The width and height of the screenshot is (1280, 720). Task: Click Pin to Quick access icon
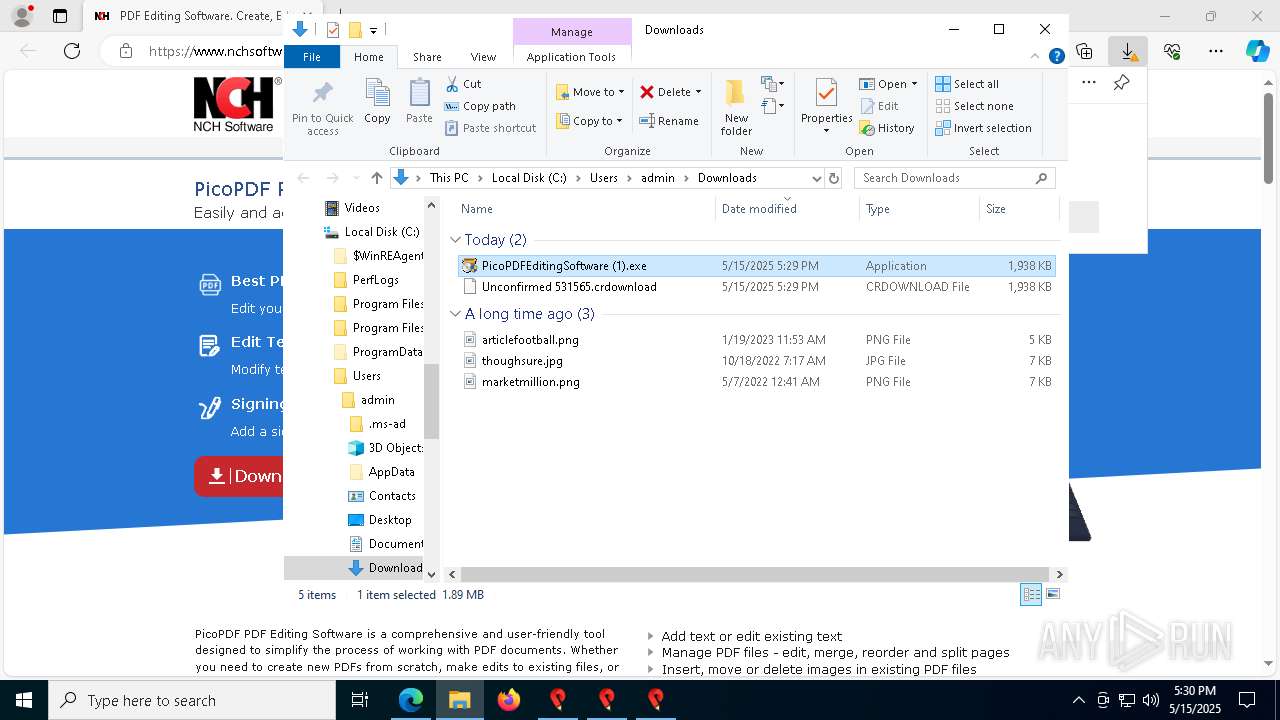click(322, 108)
